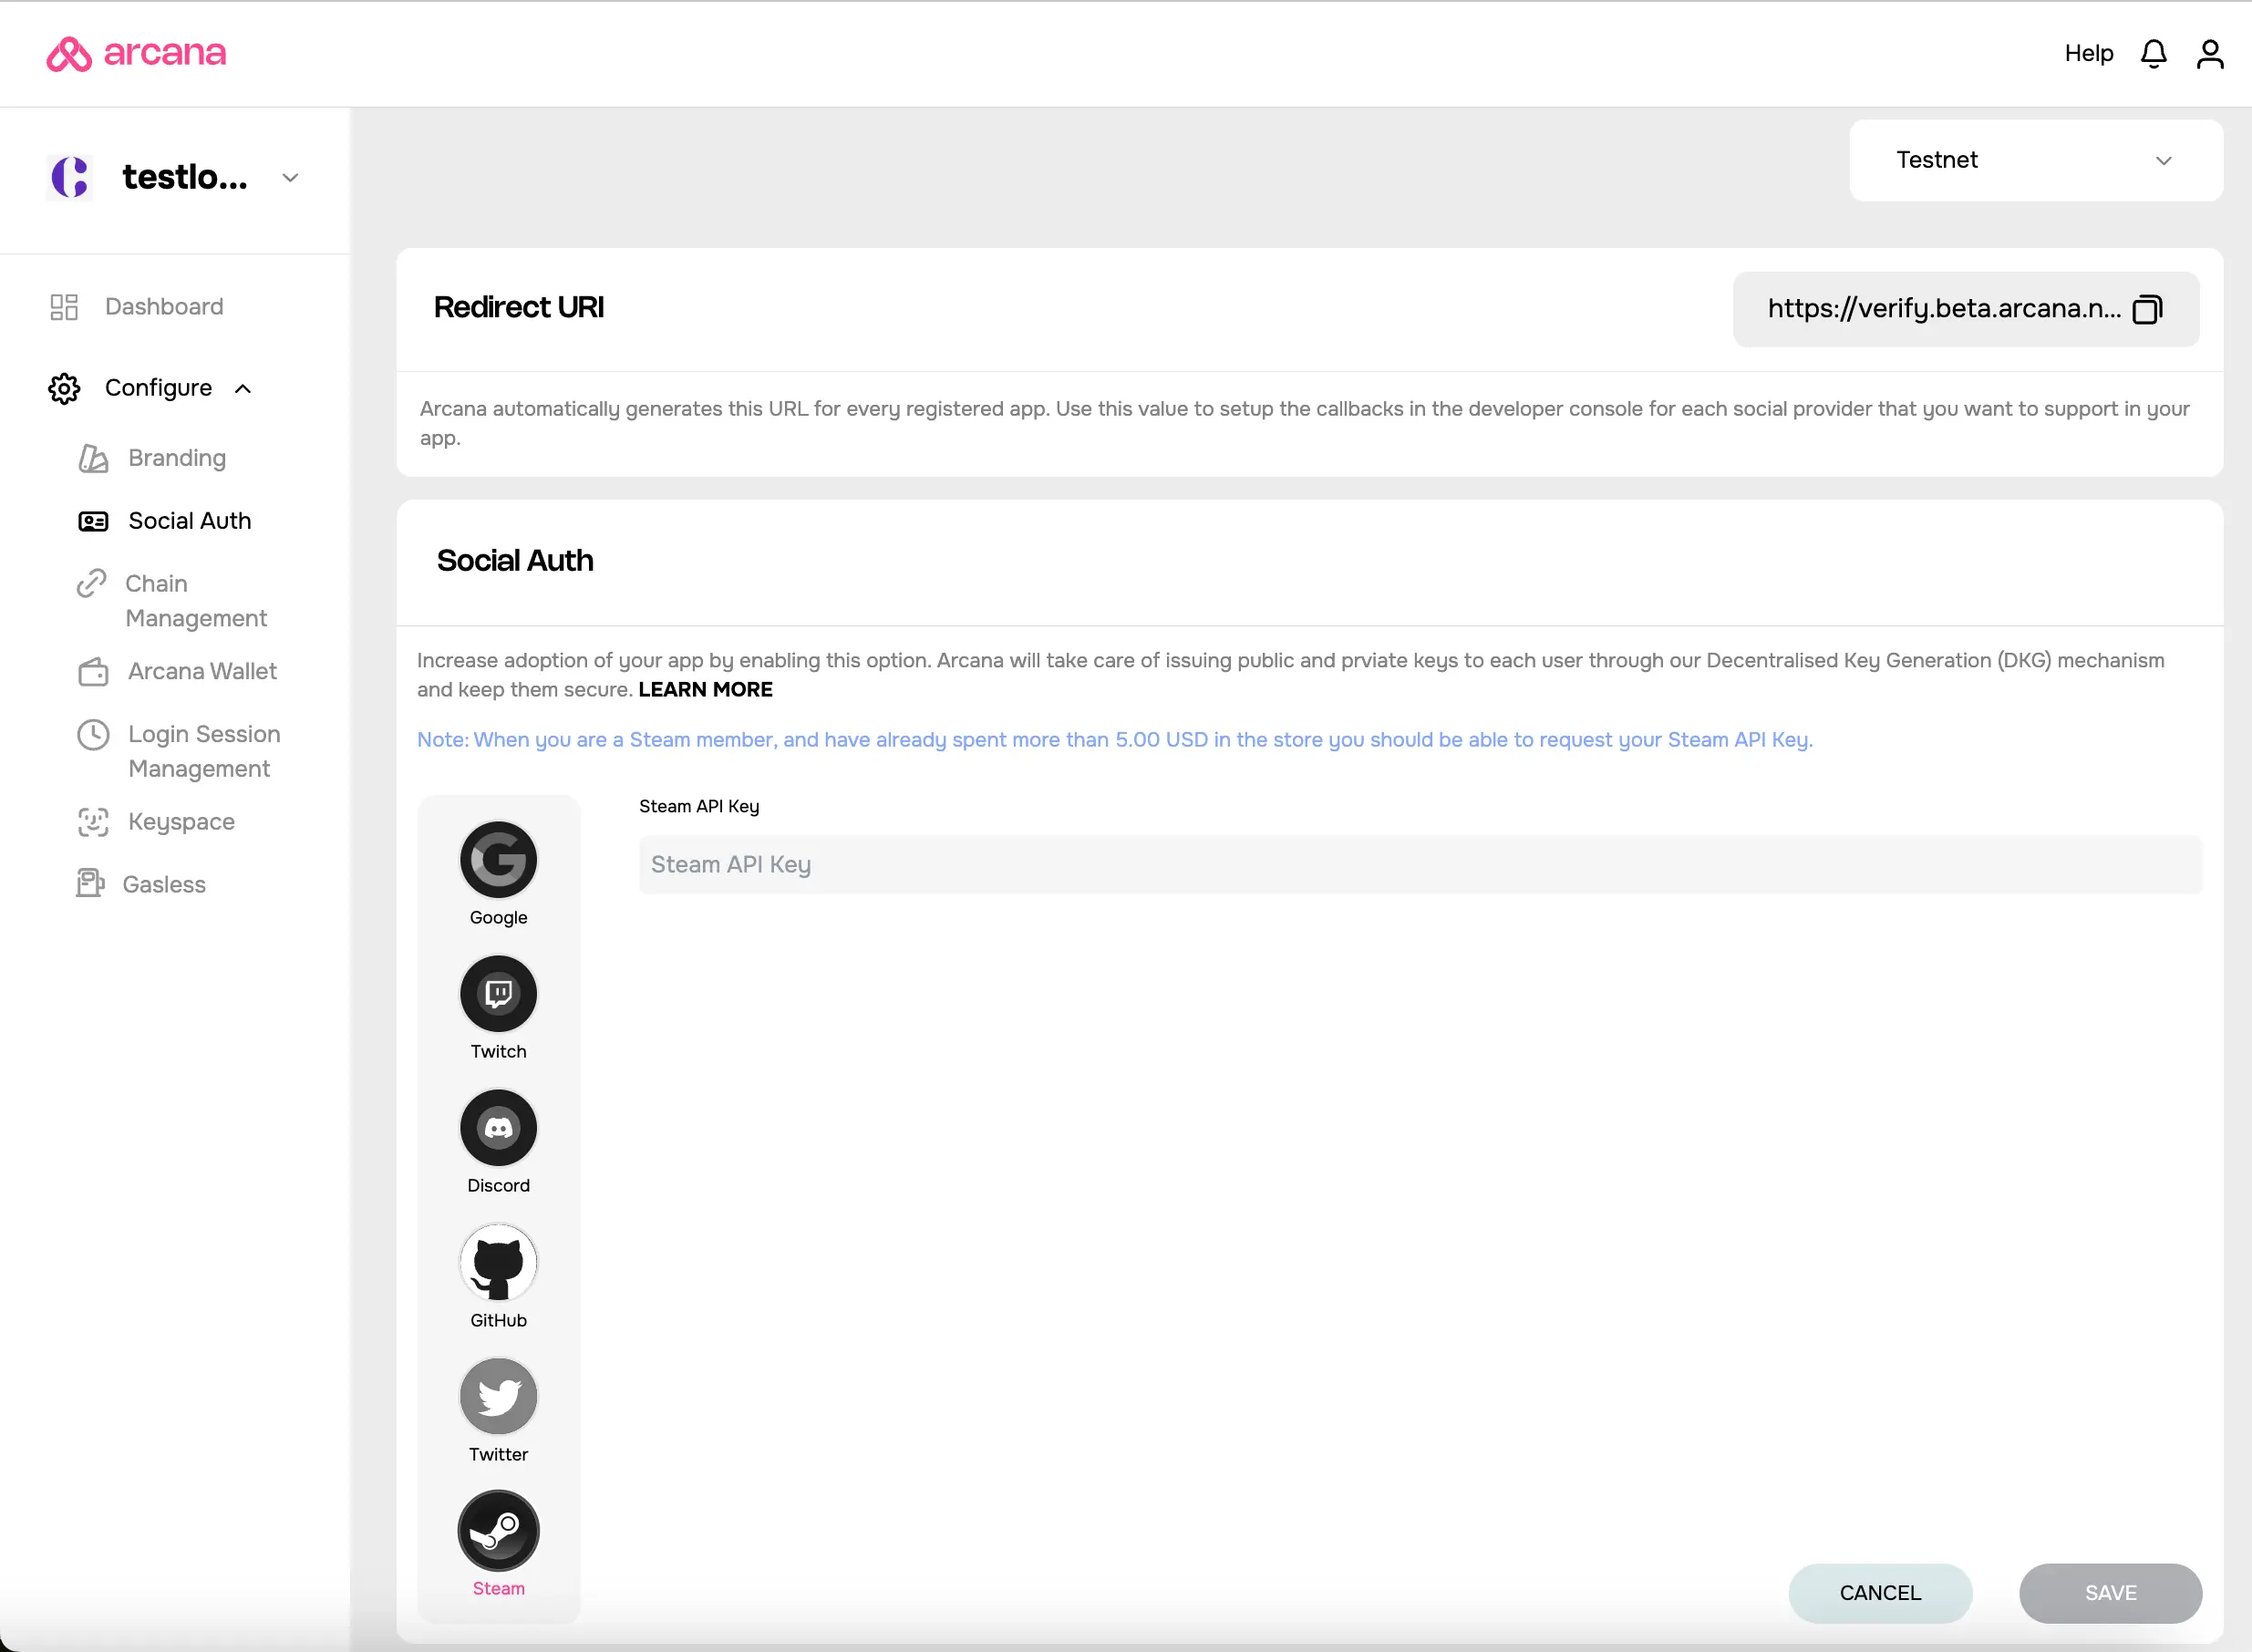
Task: Click the SAVE button
Action: tap(2110, 1593)
